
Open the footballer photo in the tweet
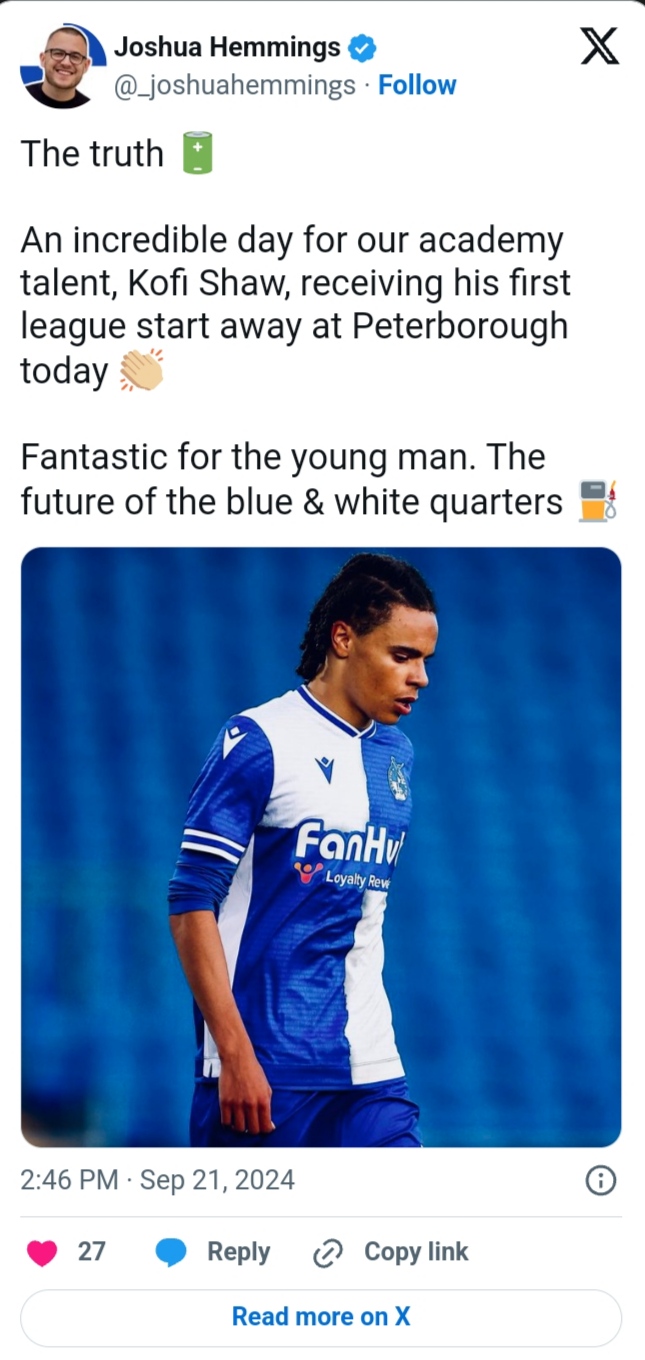point(321,846)
